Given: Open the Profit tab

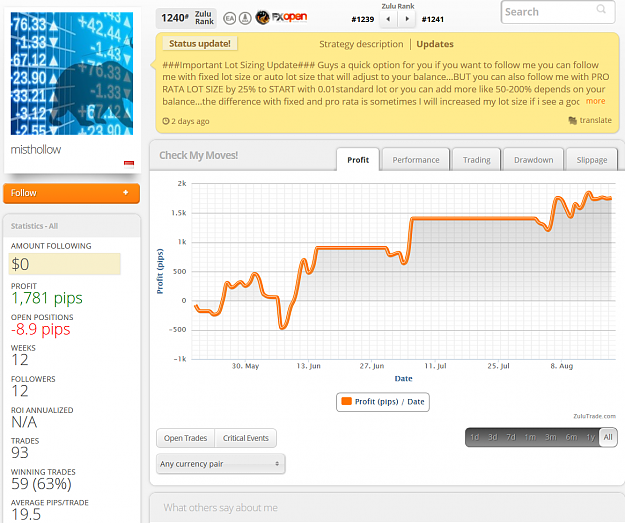Looking at the screenshot, I should pos(358,160).
